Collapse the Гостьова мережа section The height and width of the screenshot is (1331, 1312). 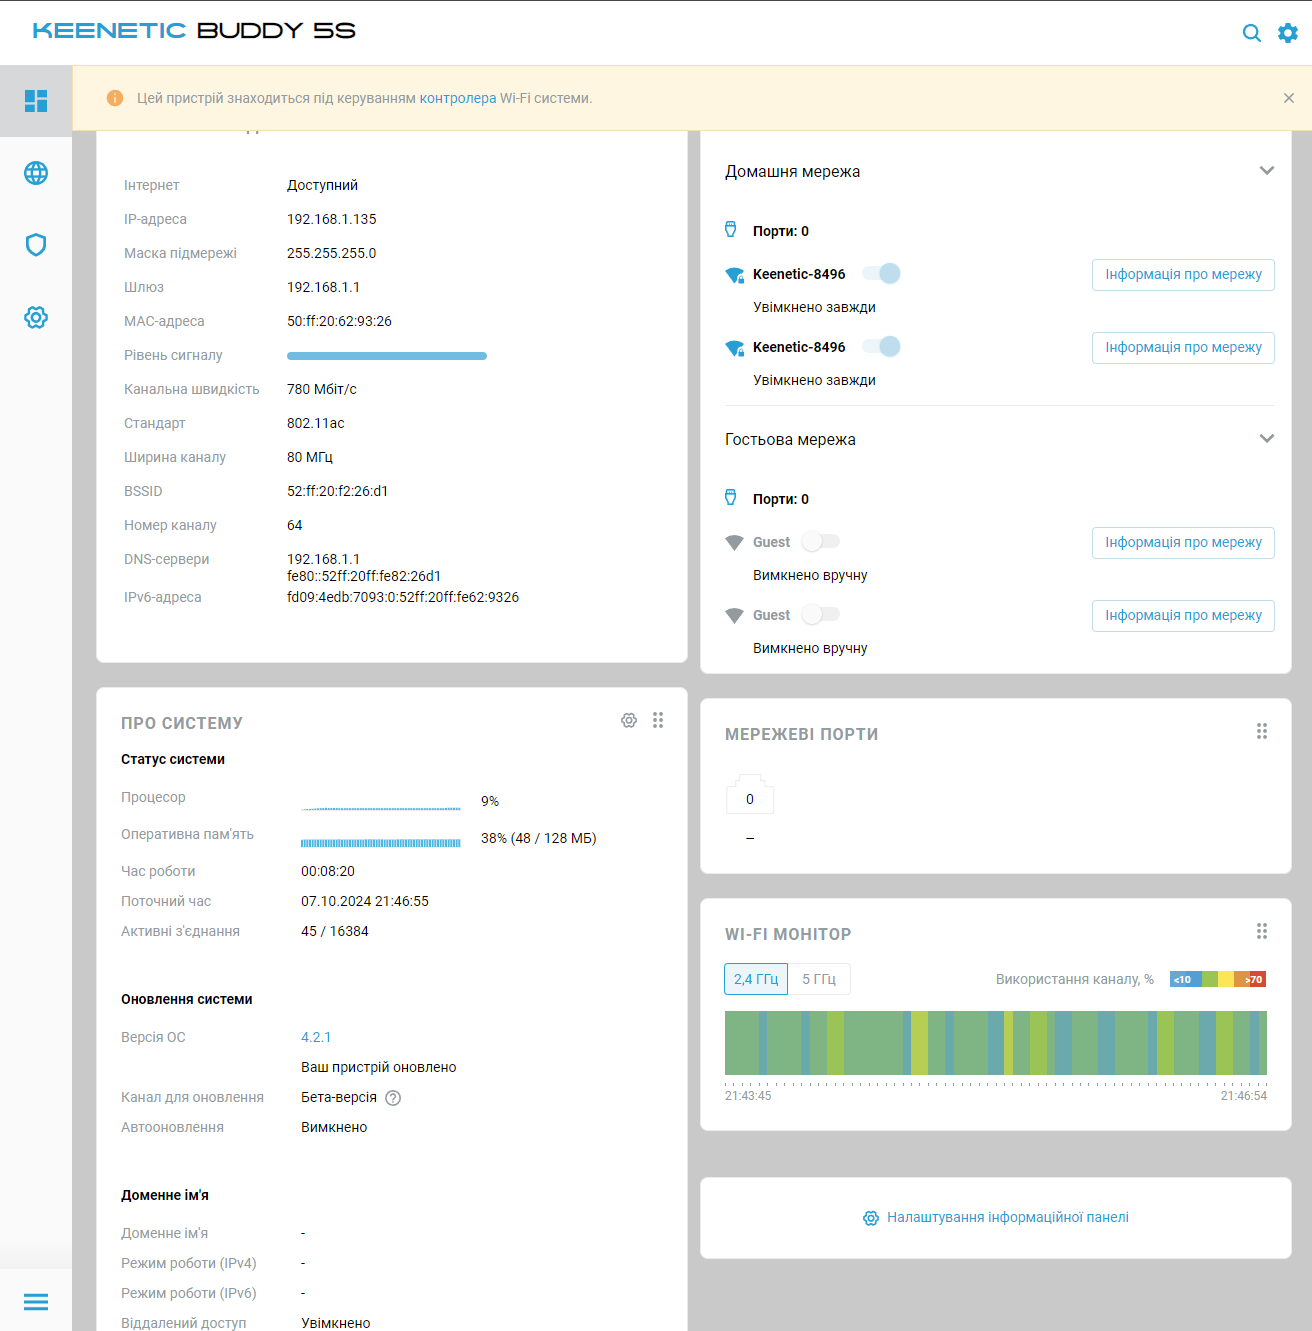[1267, 438]
